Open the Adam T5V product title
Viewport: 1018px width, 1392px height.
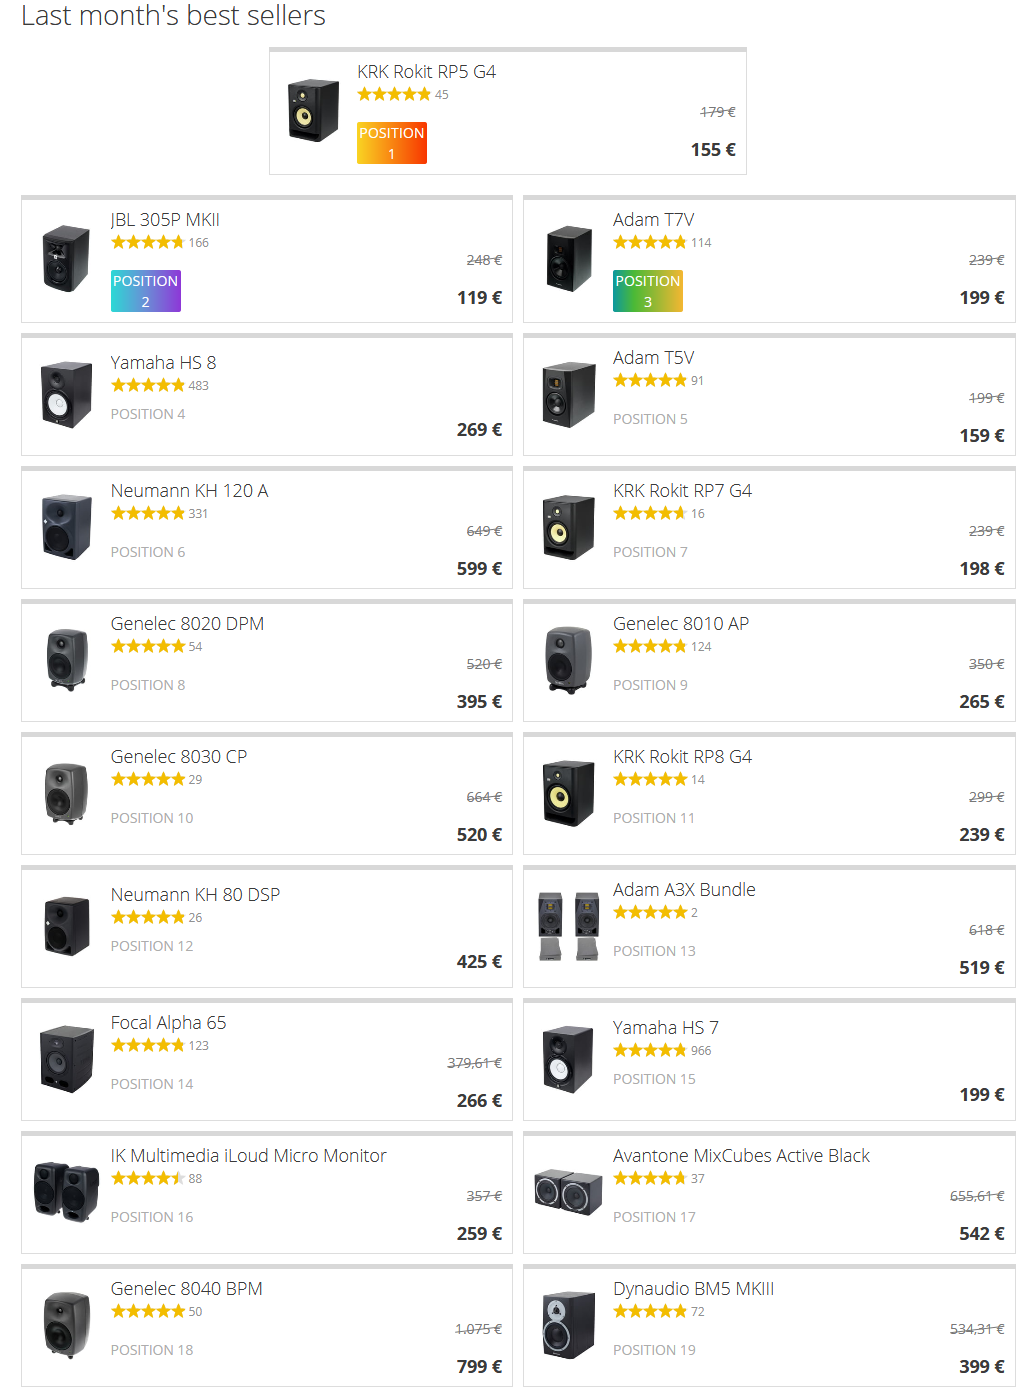(x=653, y=358)
